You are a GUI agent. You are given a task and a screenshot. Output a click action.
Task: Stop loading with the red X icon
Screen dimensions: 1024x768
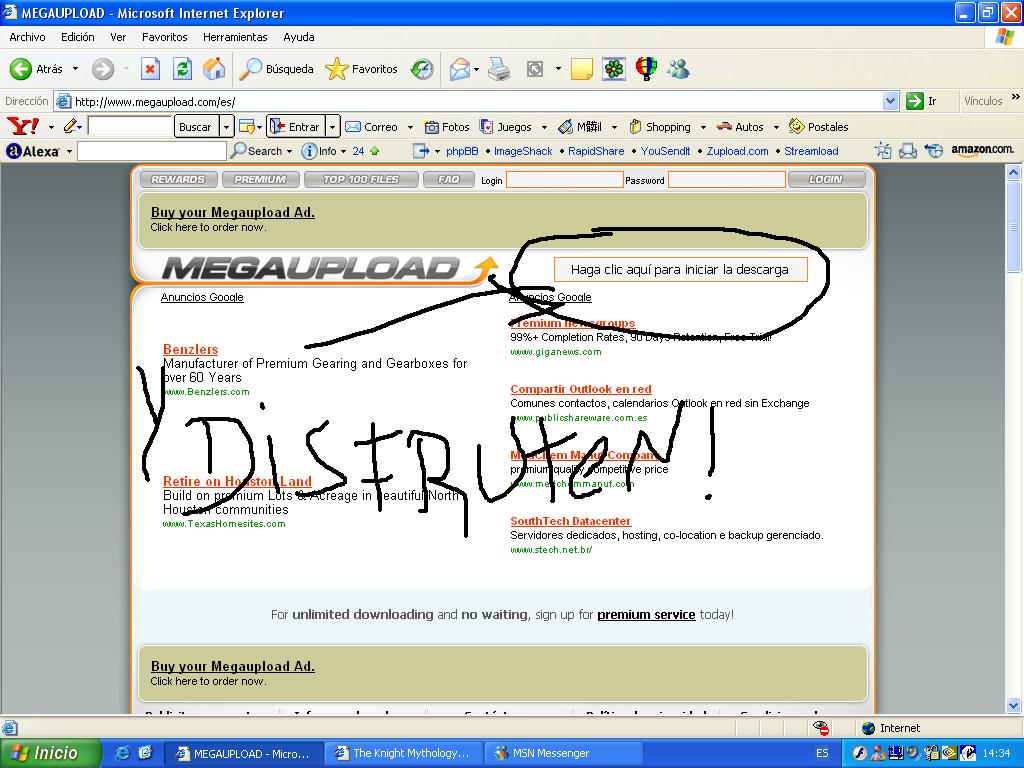point(150,69)
